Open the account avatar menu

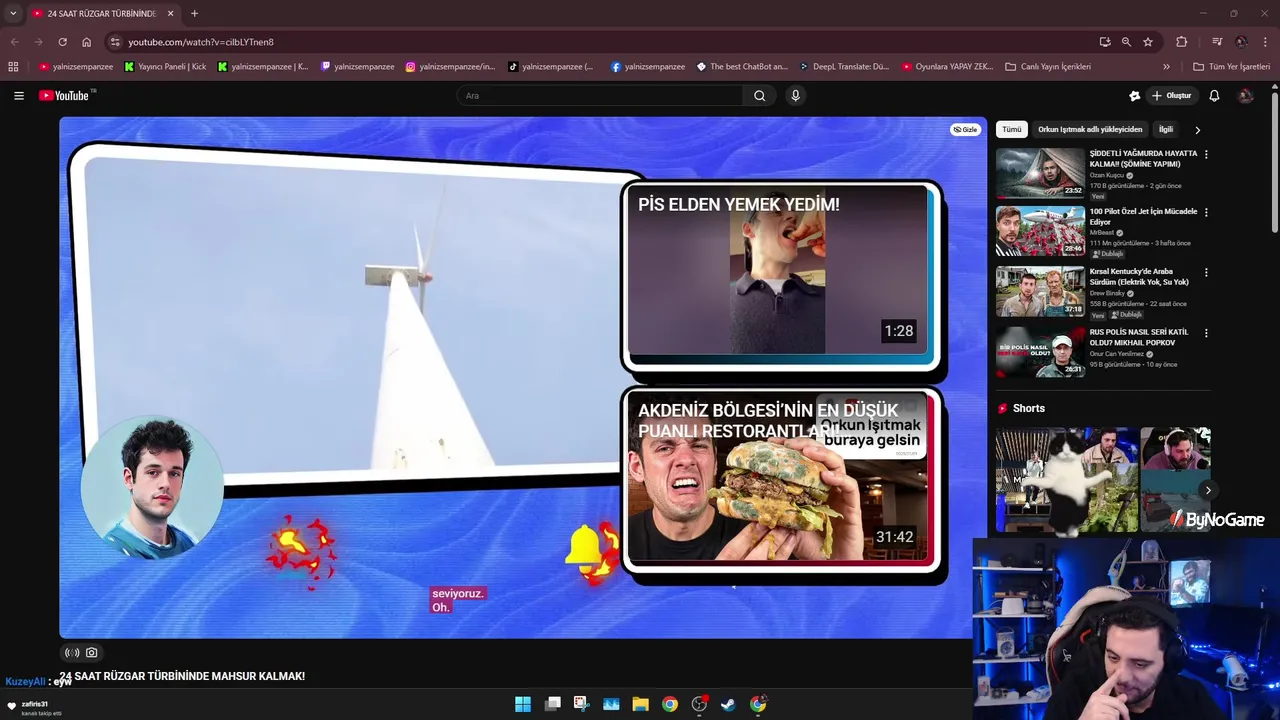pyautogui.click(x=1245, y=96)
